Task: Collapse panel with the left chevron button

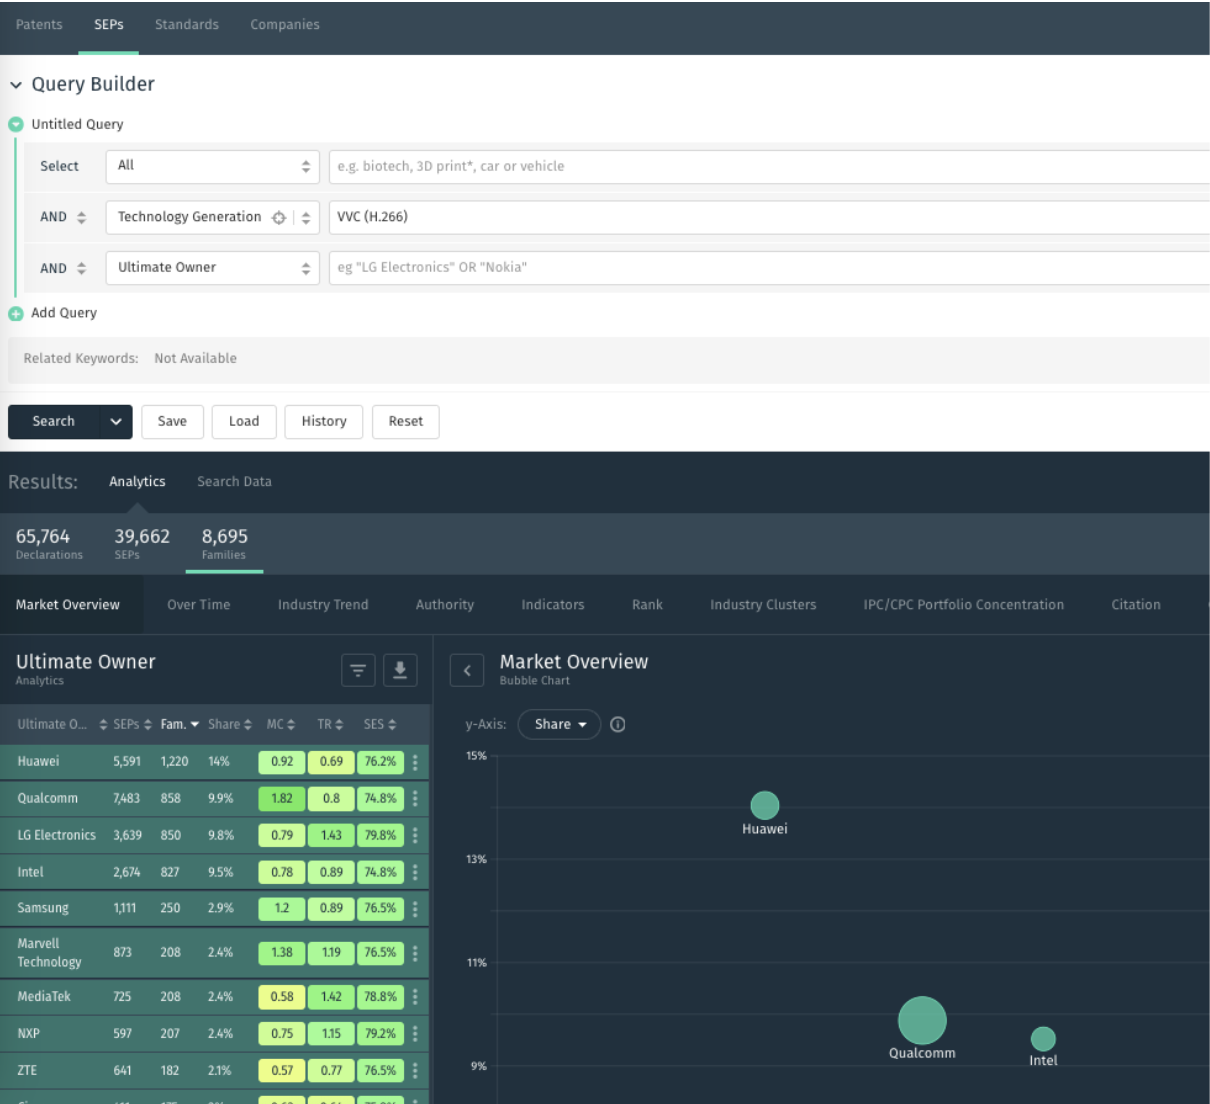Action: (467, 671)
